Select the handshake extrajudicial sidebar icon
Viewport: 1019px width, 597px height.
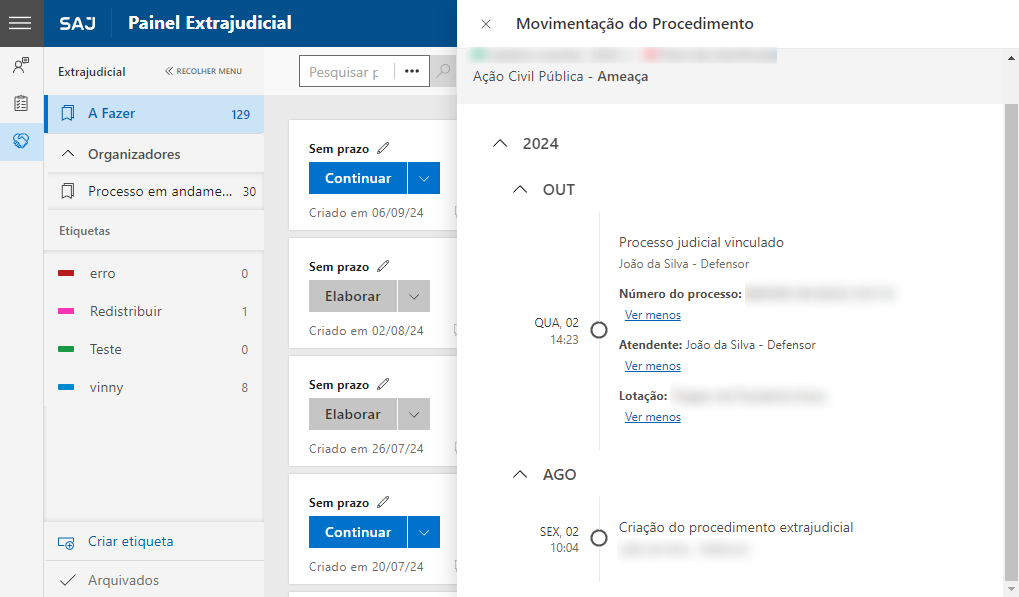pyautogui.click(x=21, y=140)
